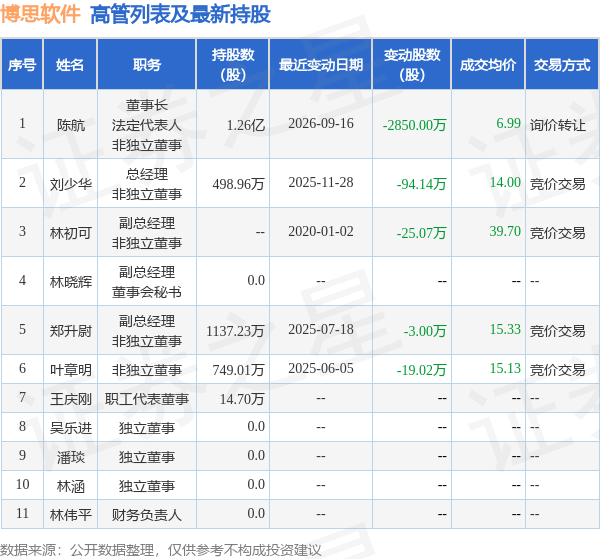Image resolution: width=600 pixels, height=559 pixels.
Task: Select the name 陈航 in row 1
Action: click(x=70, y=125)
